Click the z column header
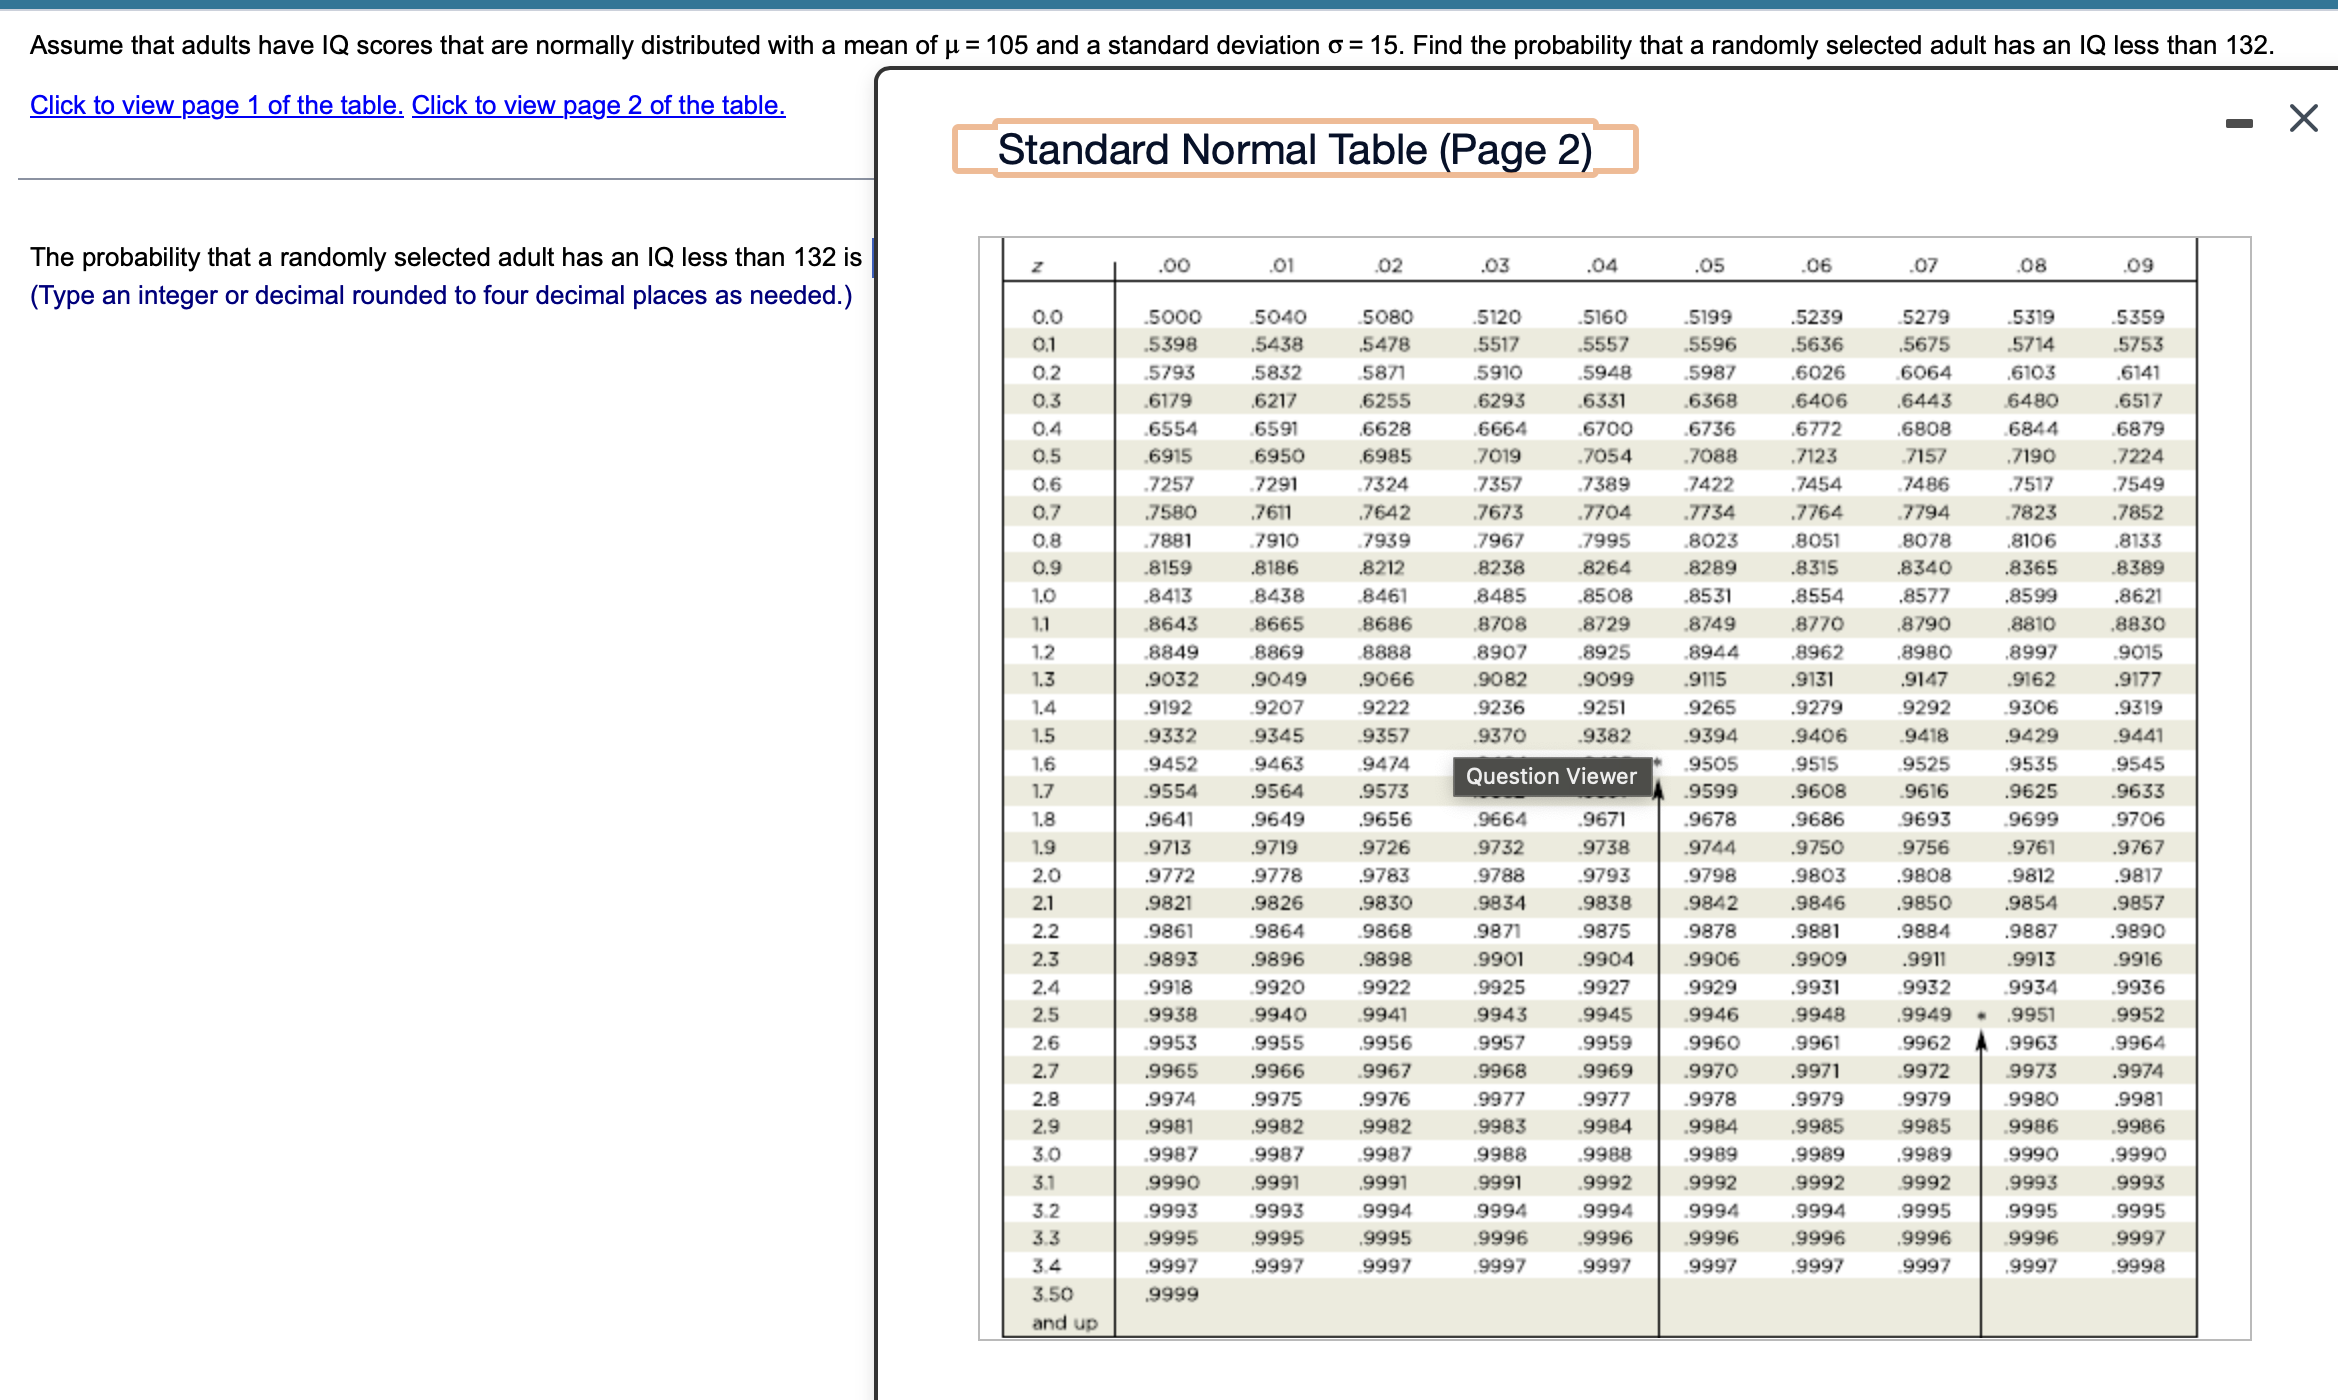Screen dimensions: 2338x1400 1038,267
